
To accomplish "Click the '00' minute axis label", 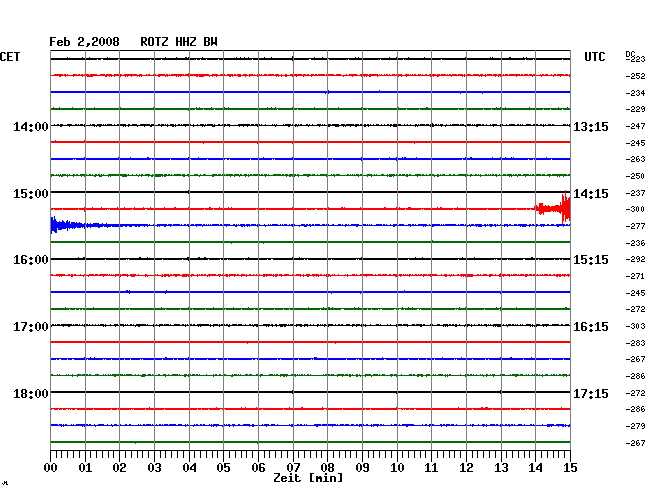I will [51, 468].
